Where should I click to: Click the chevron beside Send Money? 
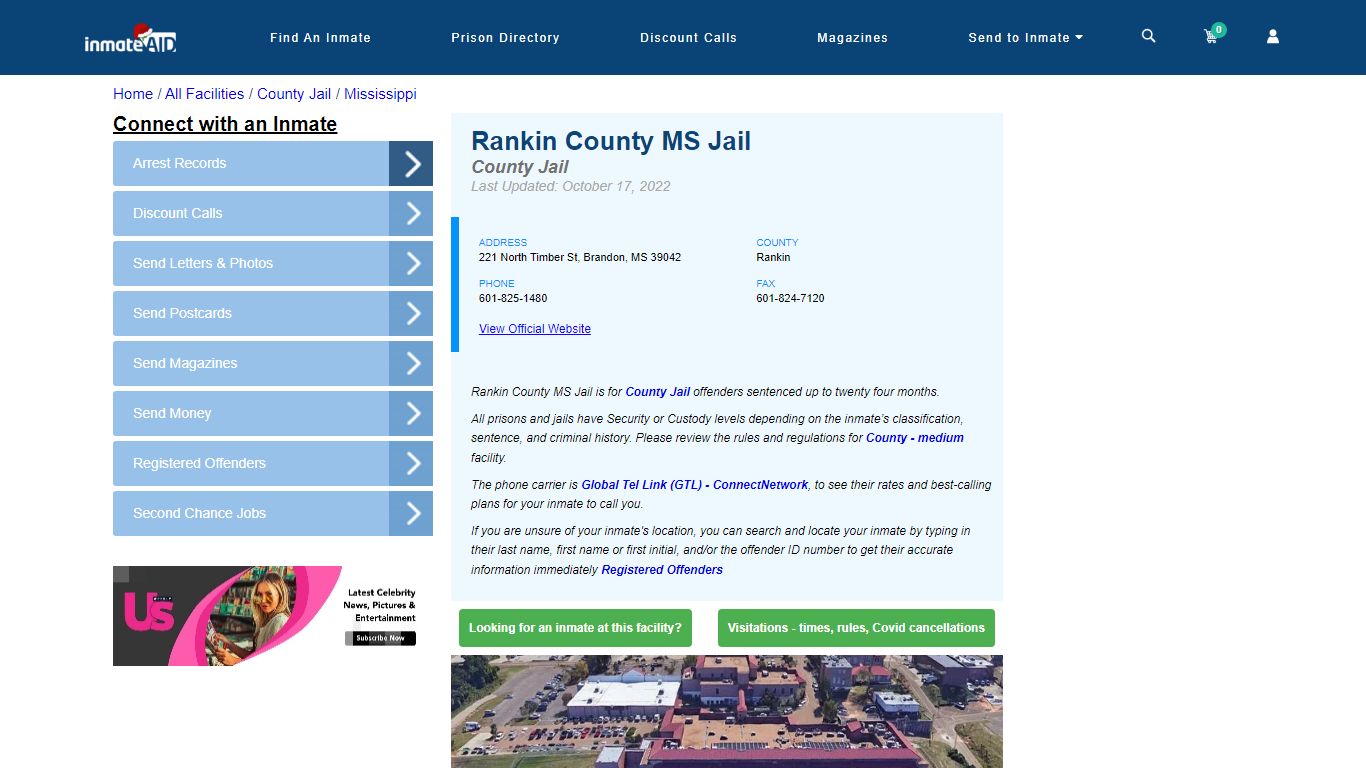[x=411, y=413]
